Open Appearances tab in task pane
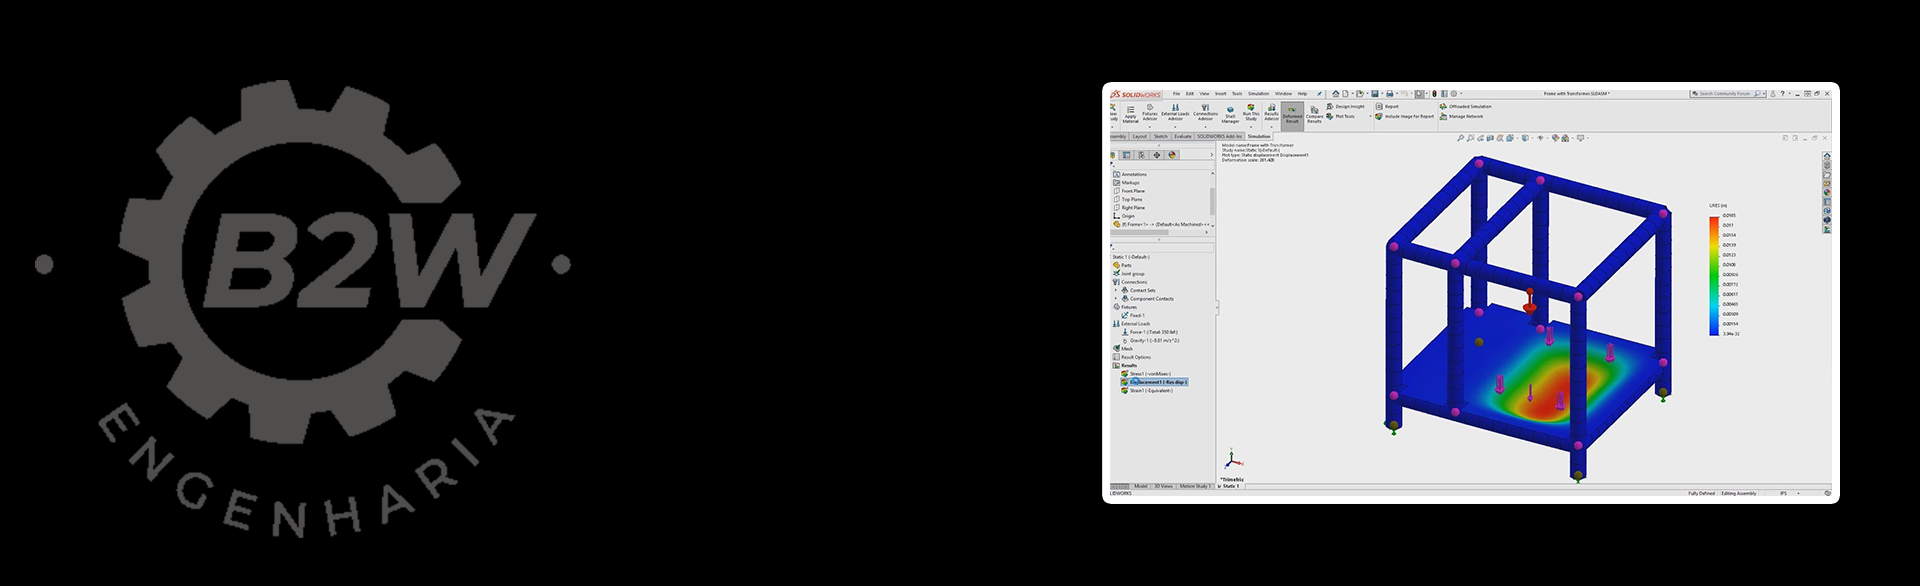Image resolution: width=1920 pixels, height=586 pixels. coord(1827,192)
